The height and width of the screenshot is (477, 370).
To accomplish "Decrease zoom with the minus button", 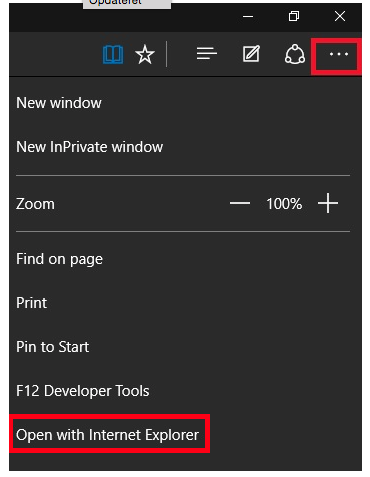I will pyautogui.click(x=240, y=203).
